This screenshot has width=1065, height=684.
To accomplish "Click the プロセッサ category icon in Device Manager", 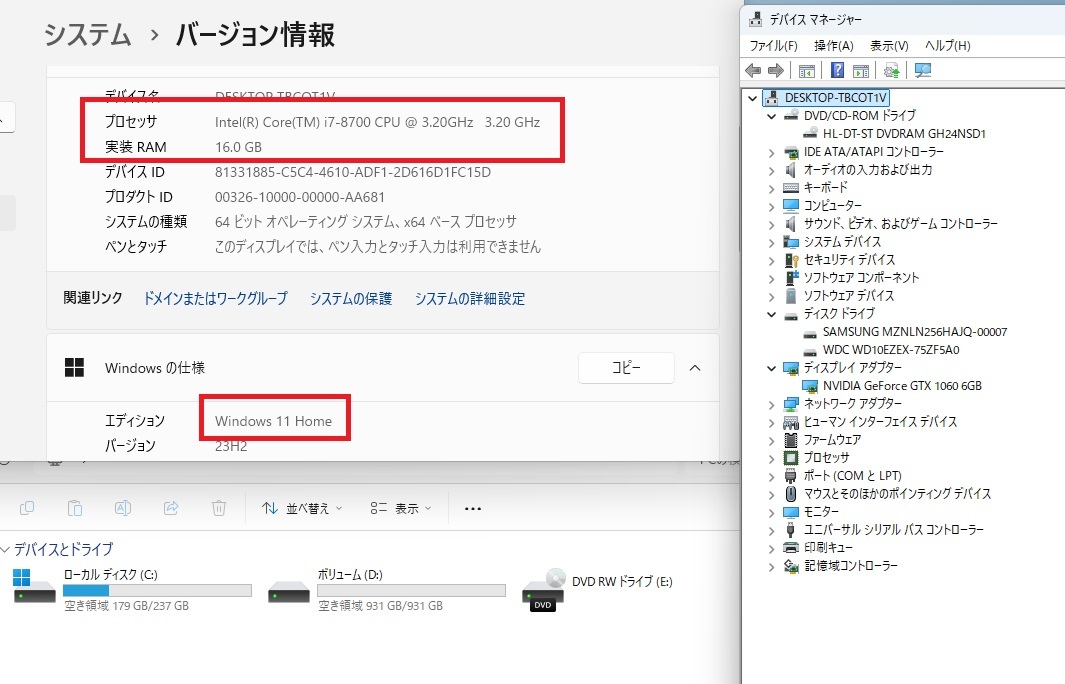I will pos(791,458).
